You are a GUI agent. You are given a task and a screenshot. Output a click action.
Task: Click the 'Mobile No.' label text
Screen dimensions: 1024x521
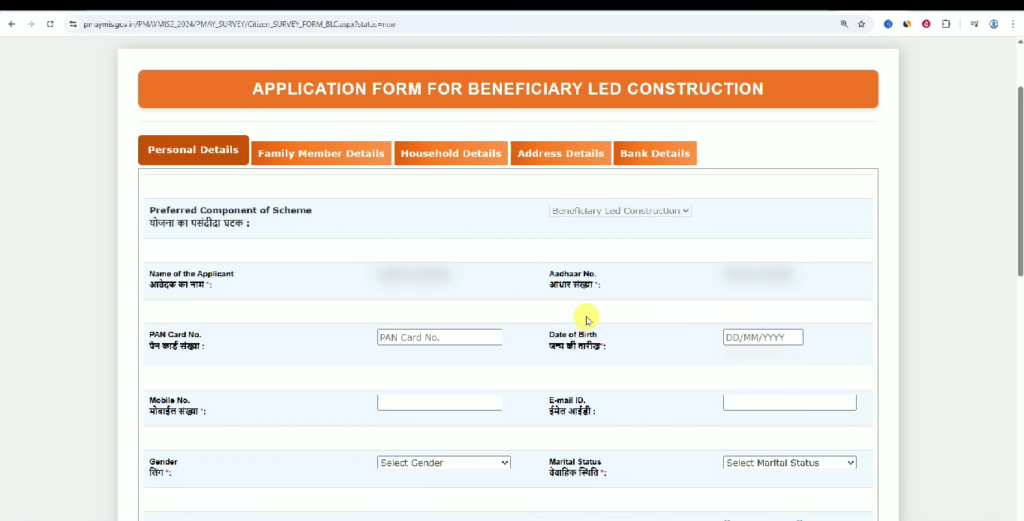tap(169, 400)
